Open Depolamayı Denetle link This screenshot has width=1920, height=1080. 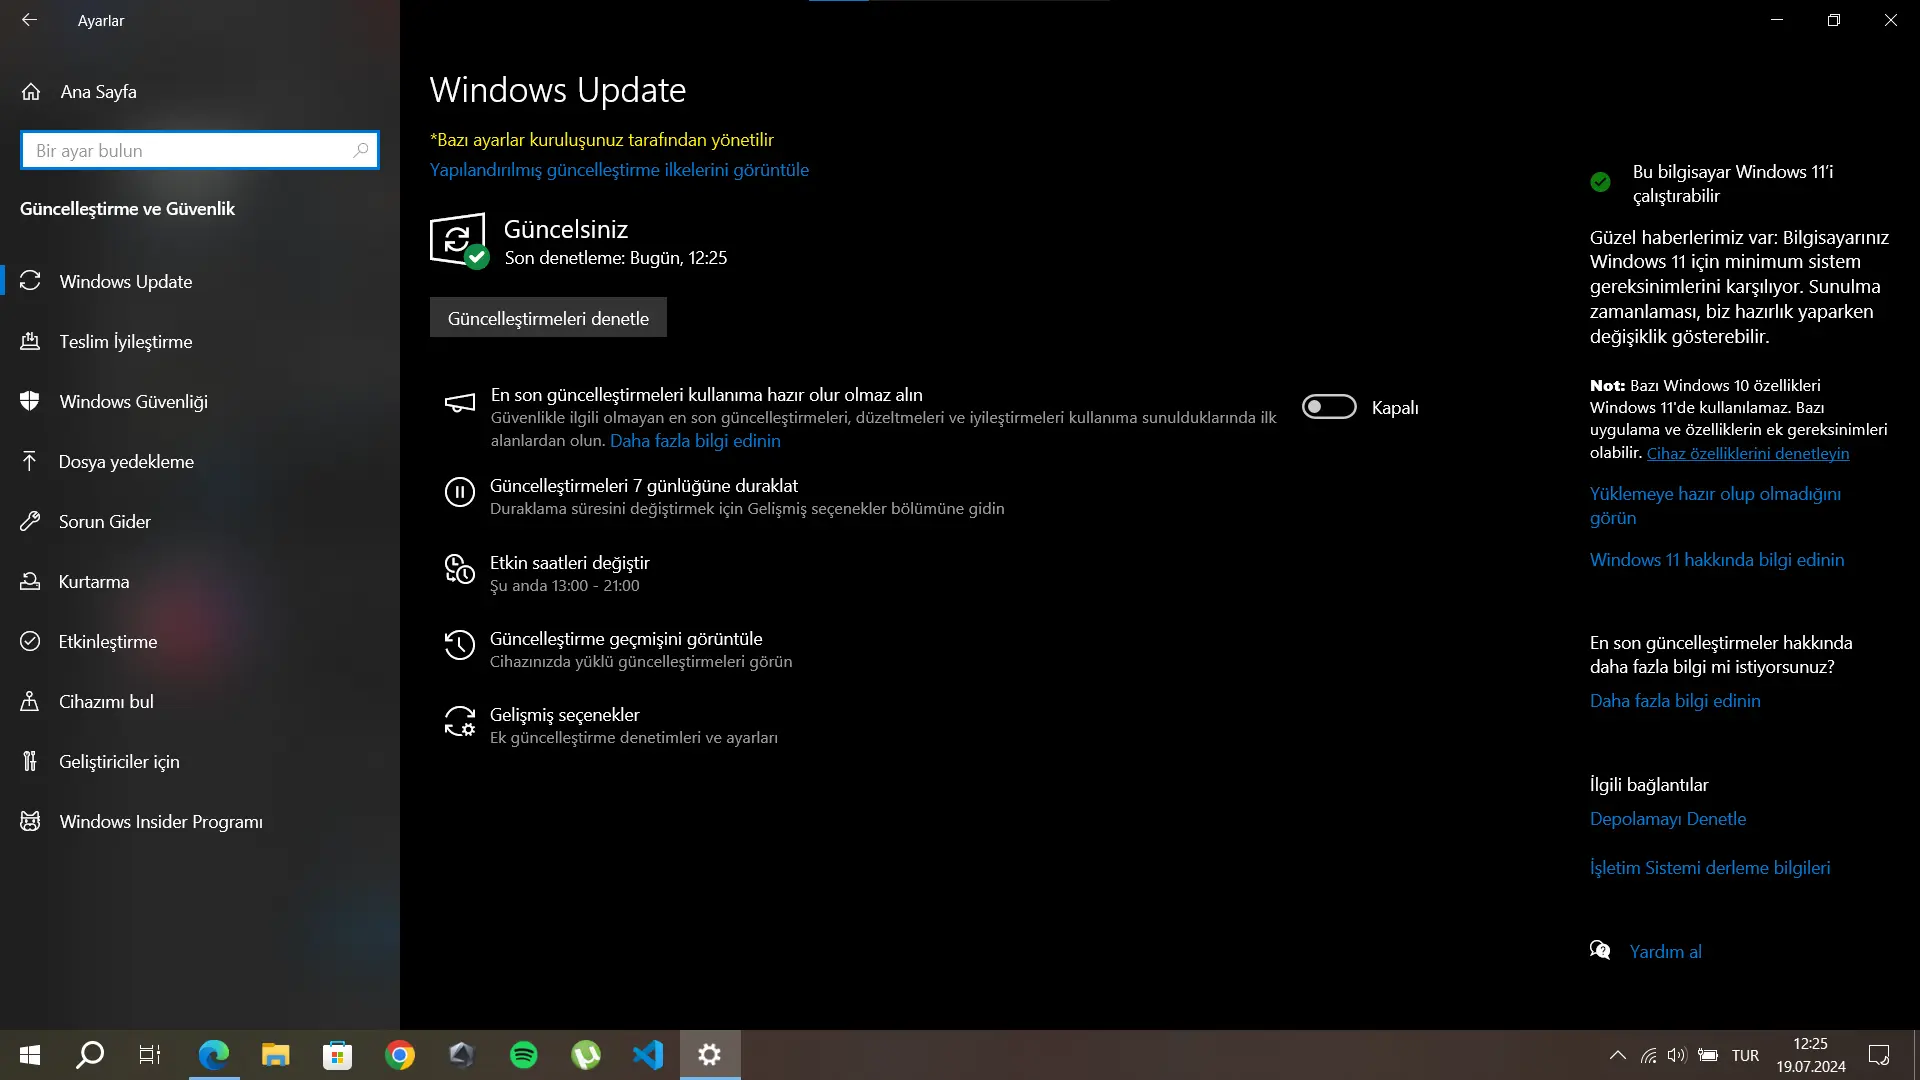pos(1668,819)
